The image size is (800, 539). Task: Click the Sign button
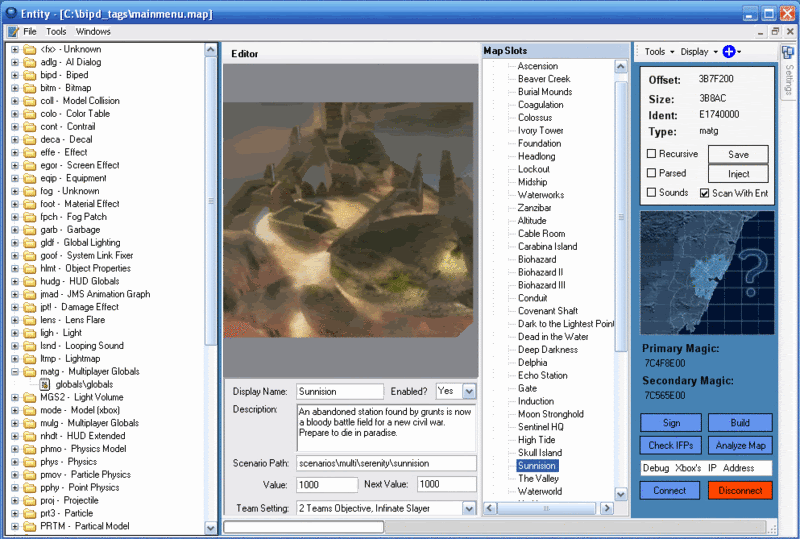click(x=671, y=423)
